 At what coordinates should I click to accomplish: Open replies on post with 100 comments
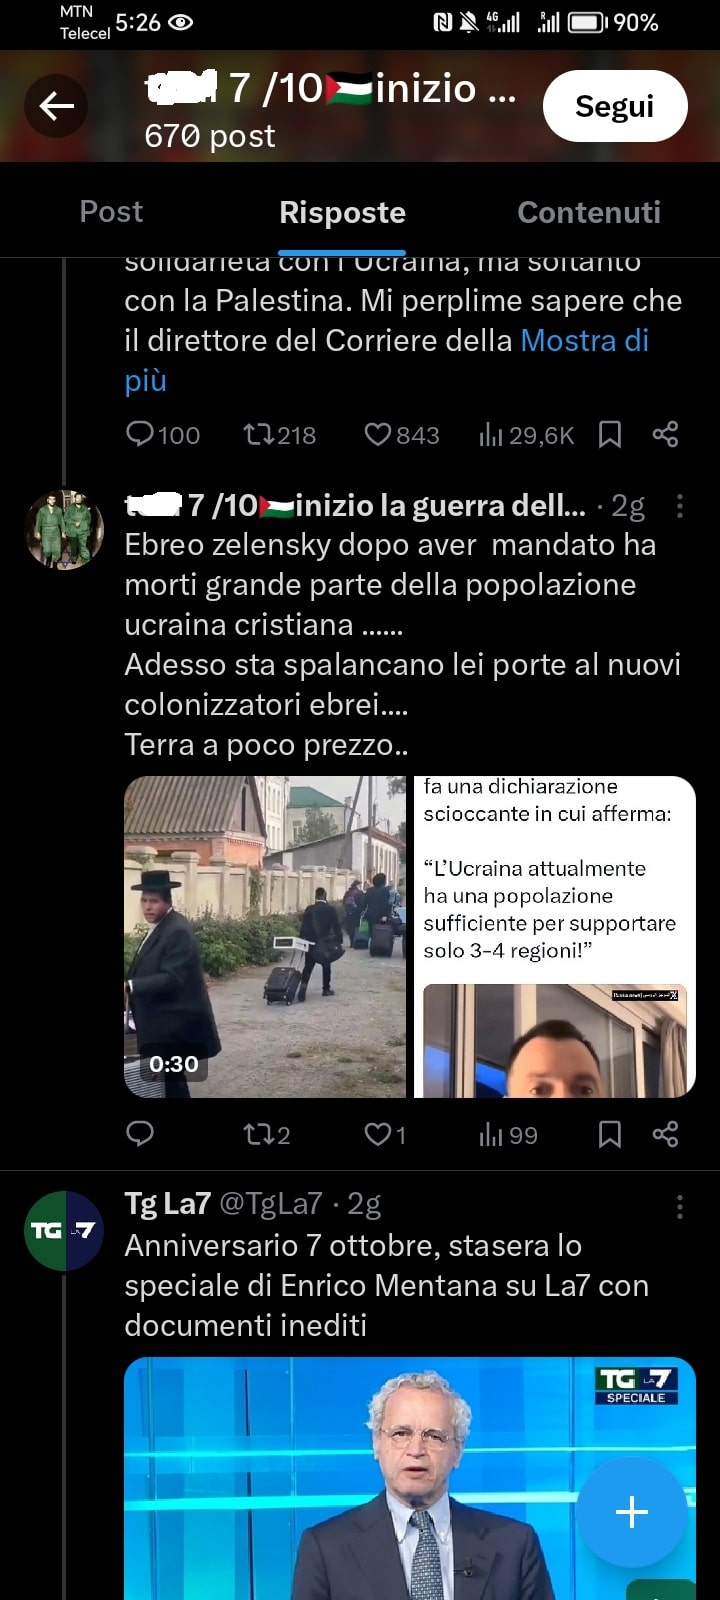(x=163, y=434)
